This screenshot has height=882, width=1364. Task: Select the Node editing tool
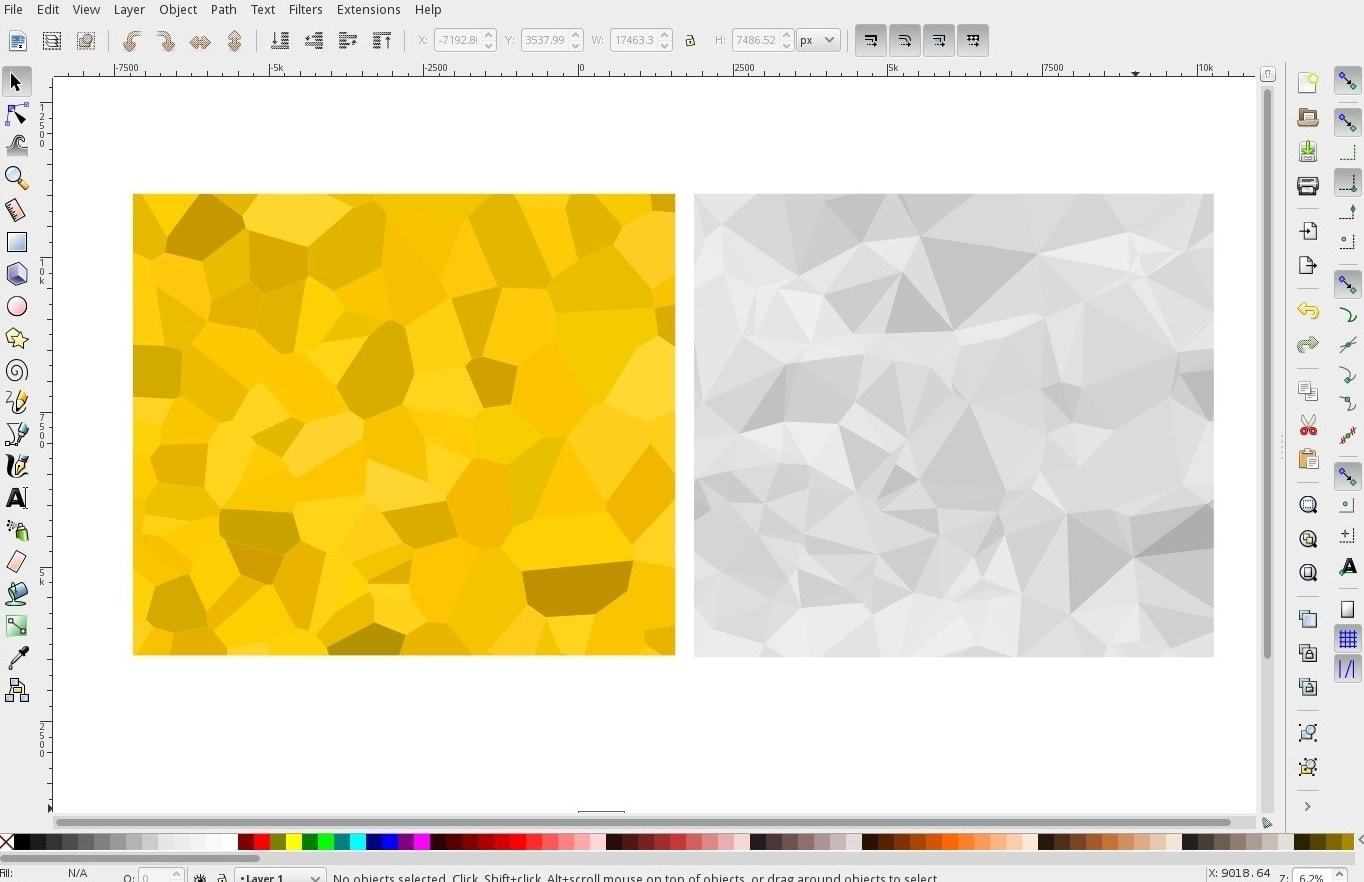click(16, 114)
